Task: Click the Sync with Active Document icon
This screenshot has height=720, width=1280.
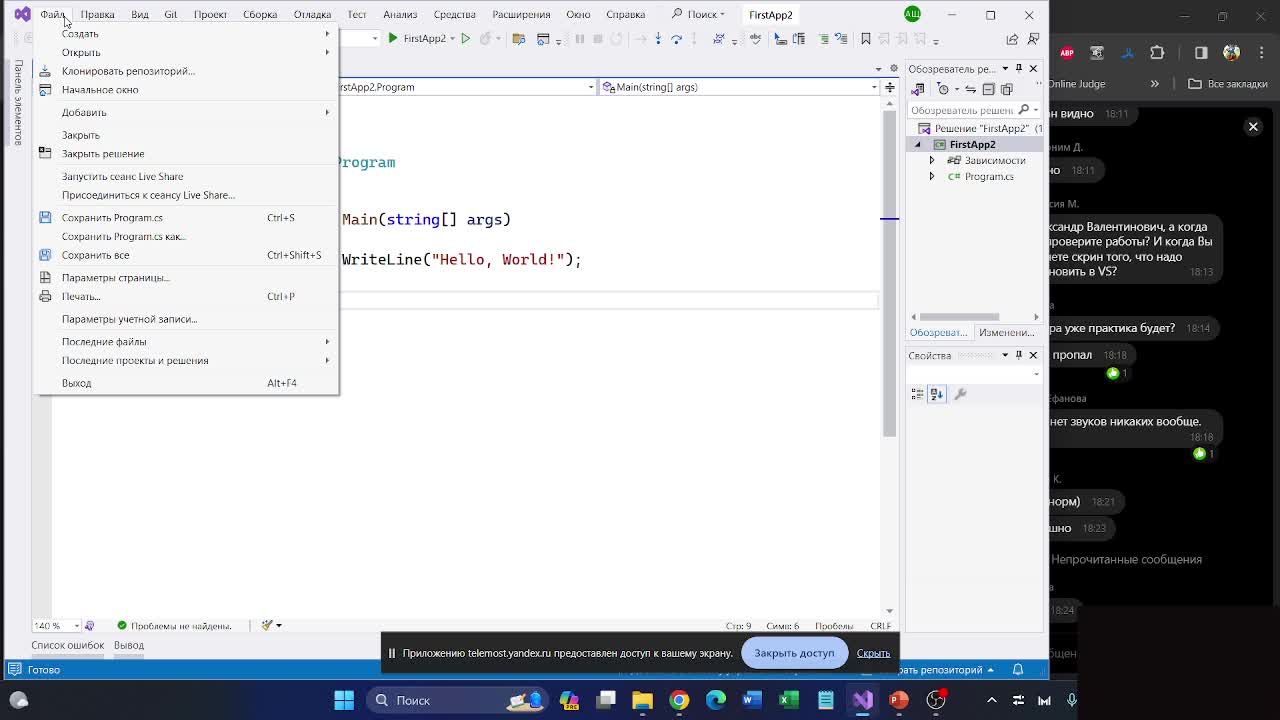Action: point(970,89)
